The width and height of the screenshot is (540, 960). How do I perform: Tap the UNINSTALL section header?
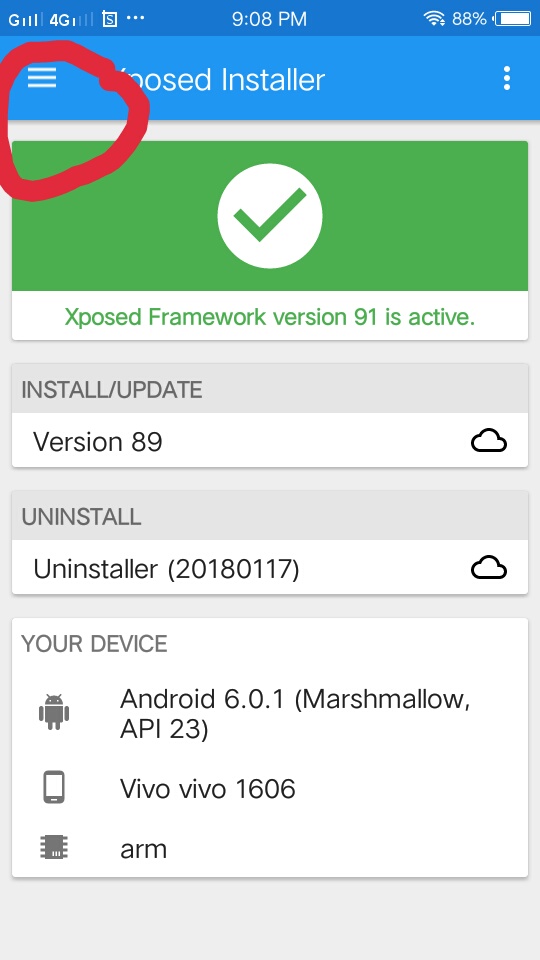(x=269, y=516)
